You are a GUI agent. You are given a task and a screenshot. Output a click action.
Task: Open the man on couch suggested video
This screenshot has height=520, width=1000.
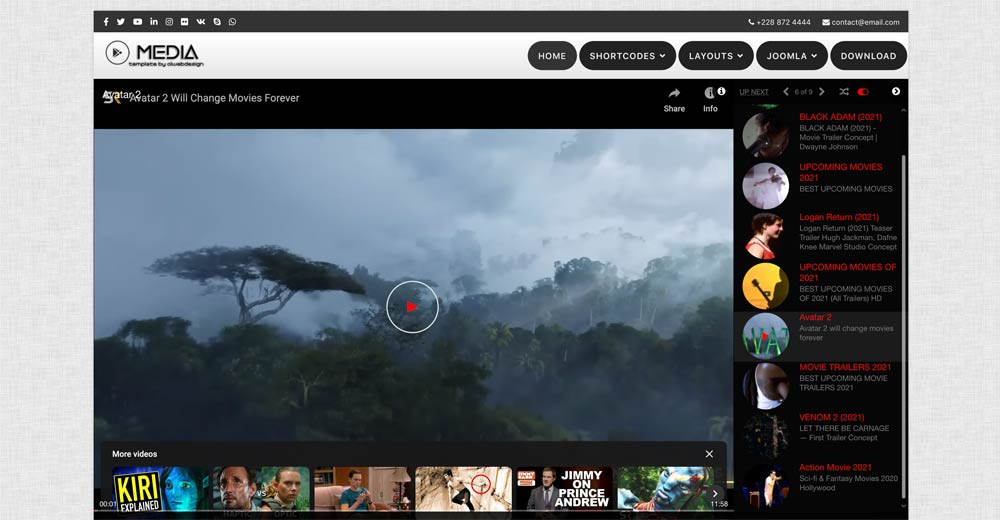pos(362,488)
